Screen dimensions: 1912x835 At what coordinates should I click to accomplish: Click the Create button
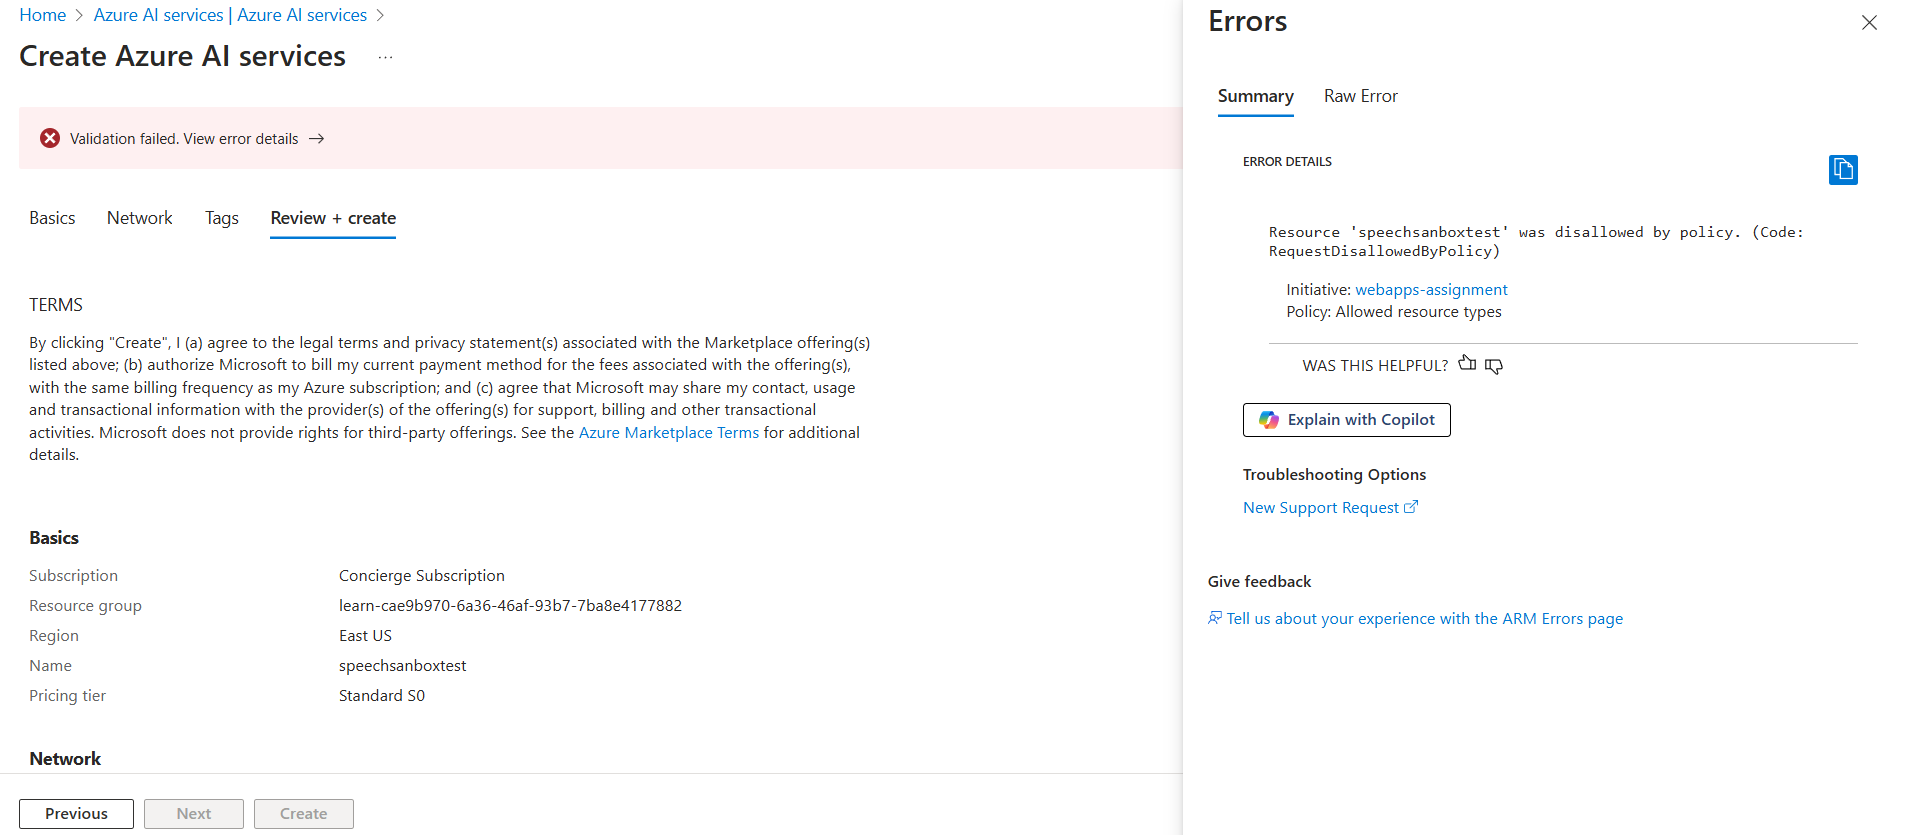click(x=304, y=814)
